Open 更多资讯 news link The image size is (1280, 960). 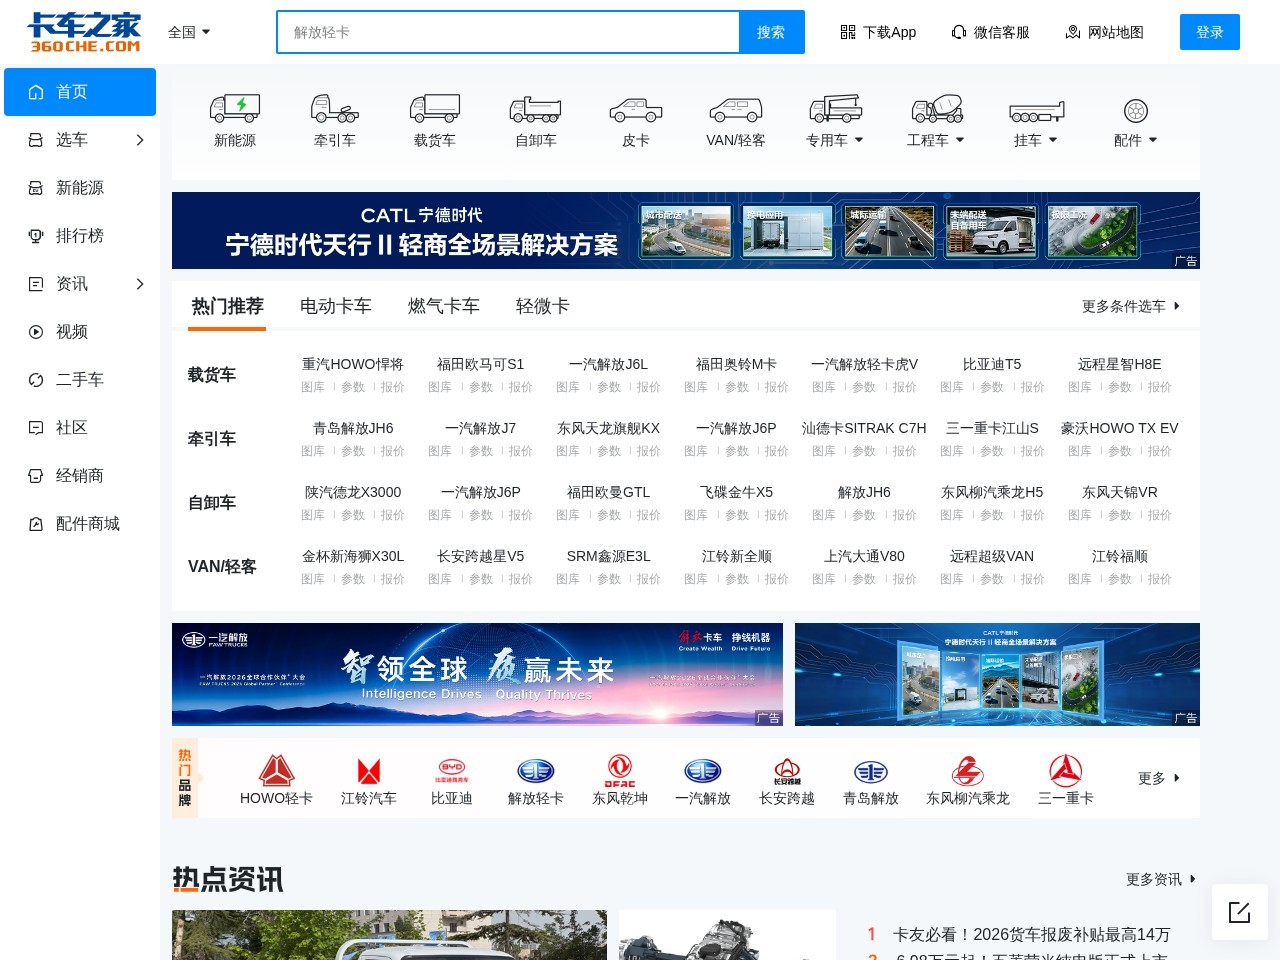tap(1161, 879)
